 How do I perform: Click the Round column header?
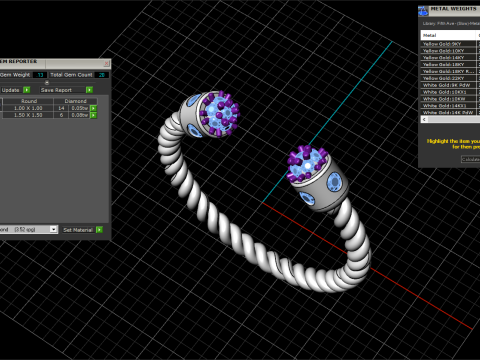(28, 101)
